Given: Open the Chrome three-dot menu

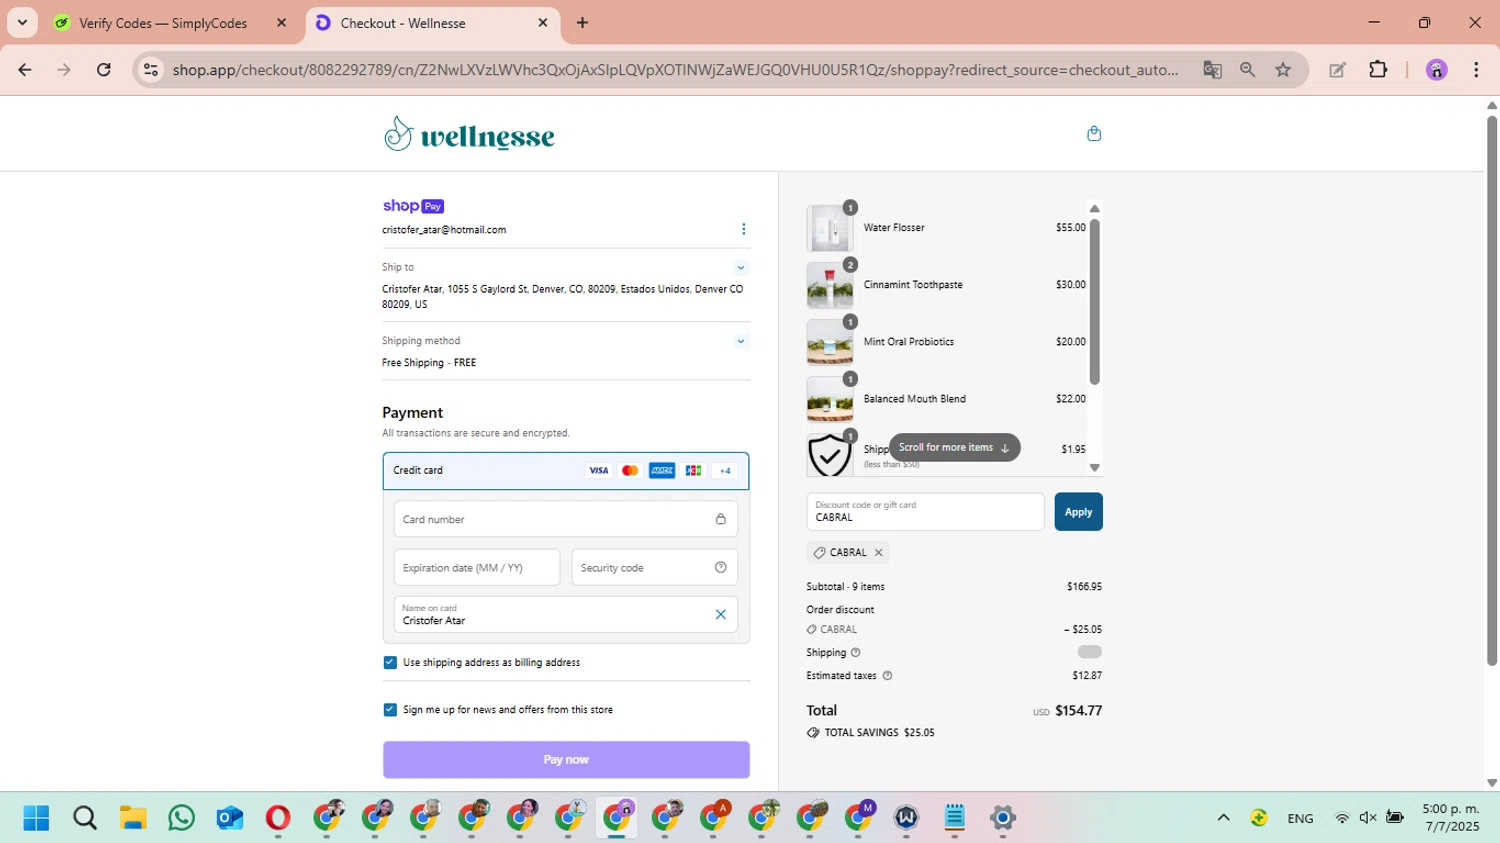Looking at the screenshot, I should click(1476, 69).
